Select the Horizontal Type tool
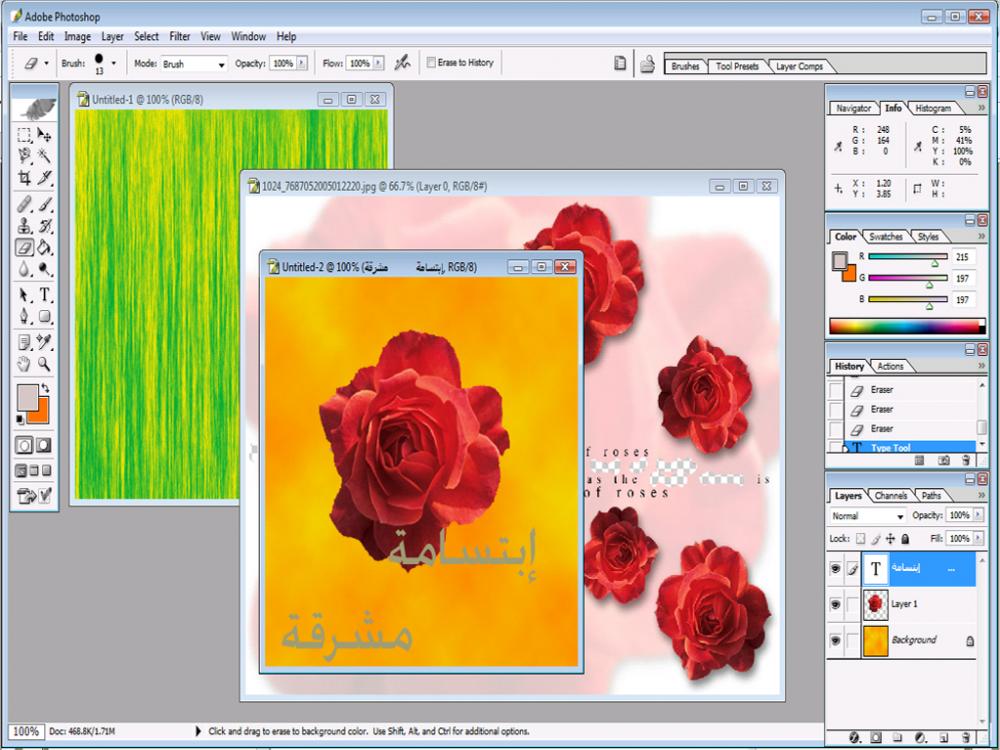 [x=45, y=295]
